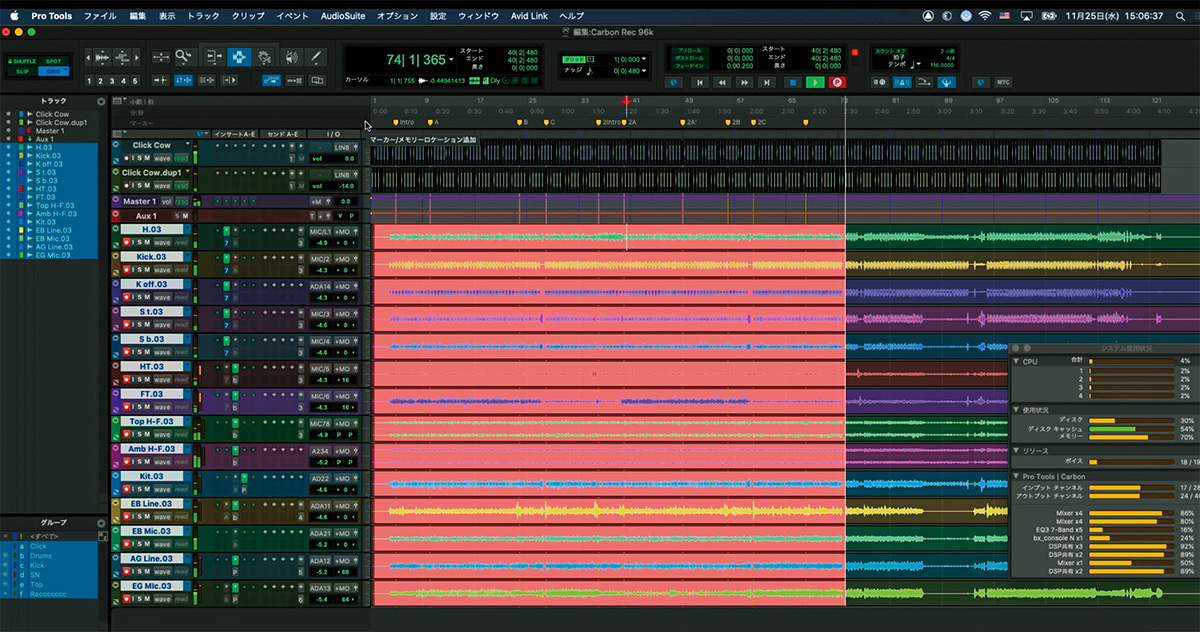Image resolution: width=1200 pixels, height=632 pixels.
Task: Pick the Pencil tool
Action: point(315,57)
